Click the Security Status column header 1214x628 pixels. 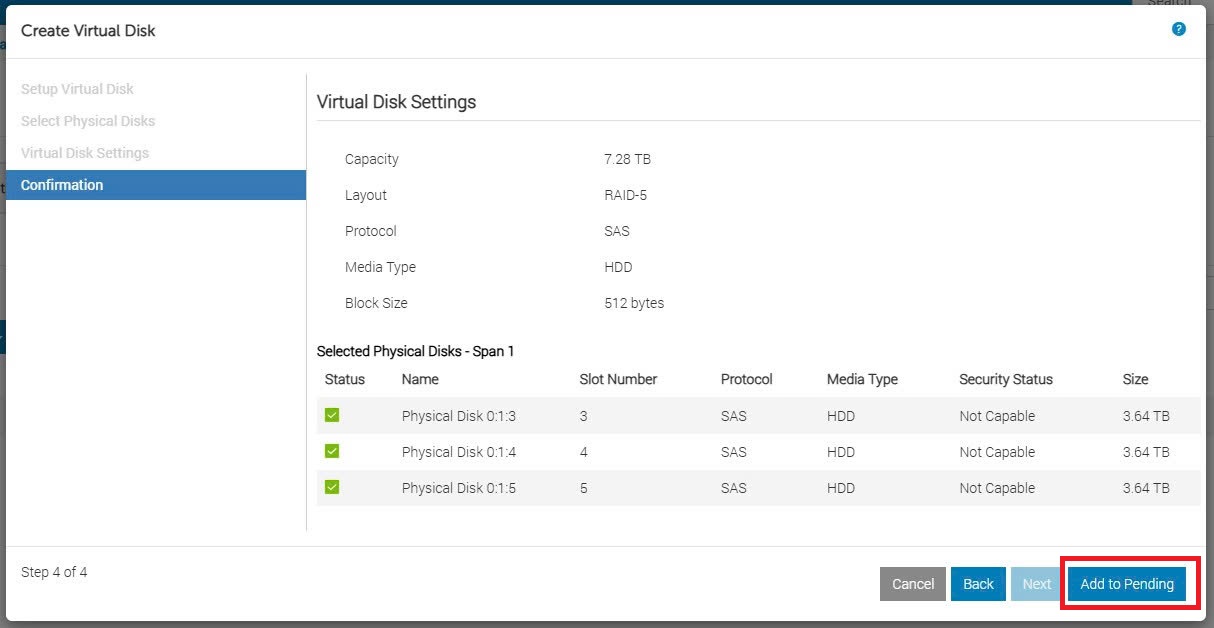[1005, 379]
